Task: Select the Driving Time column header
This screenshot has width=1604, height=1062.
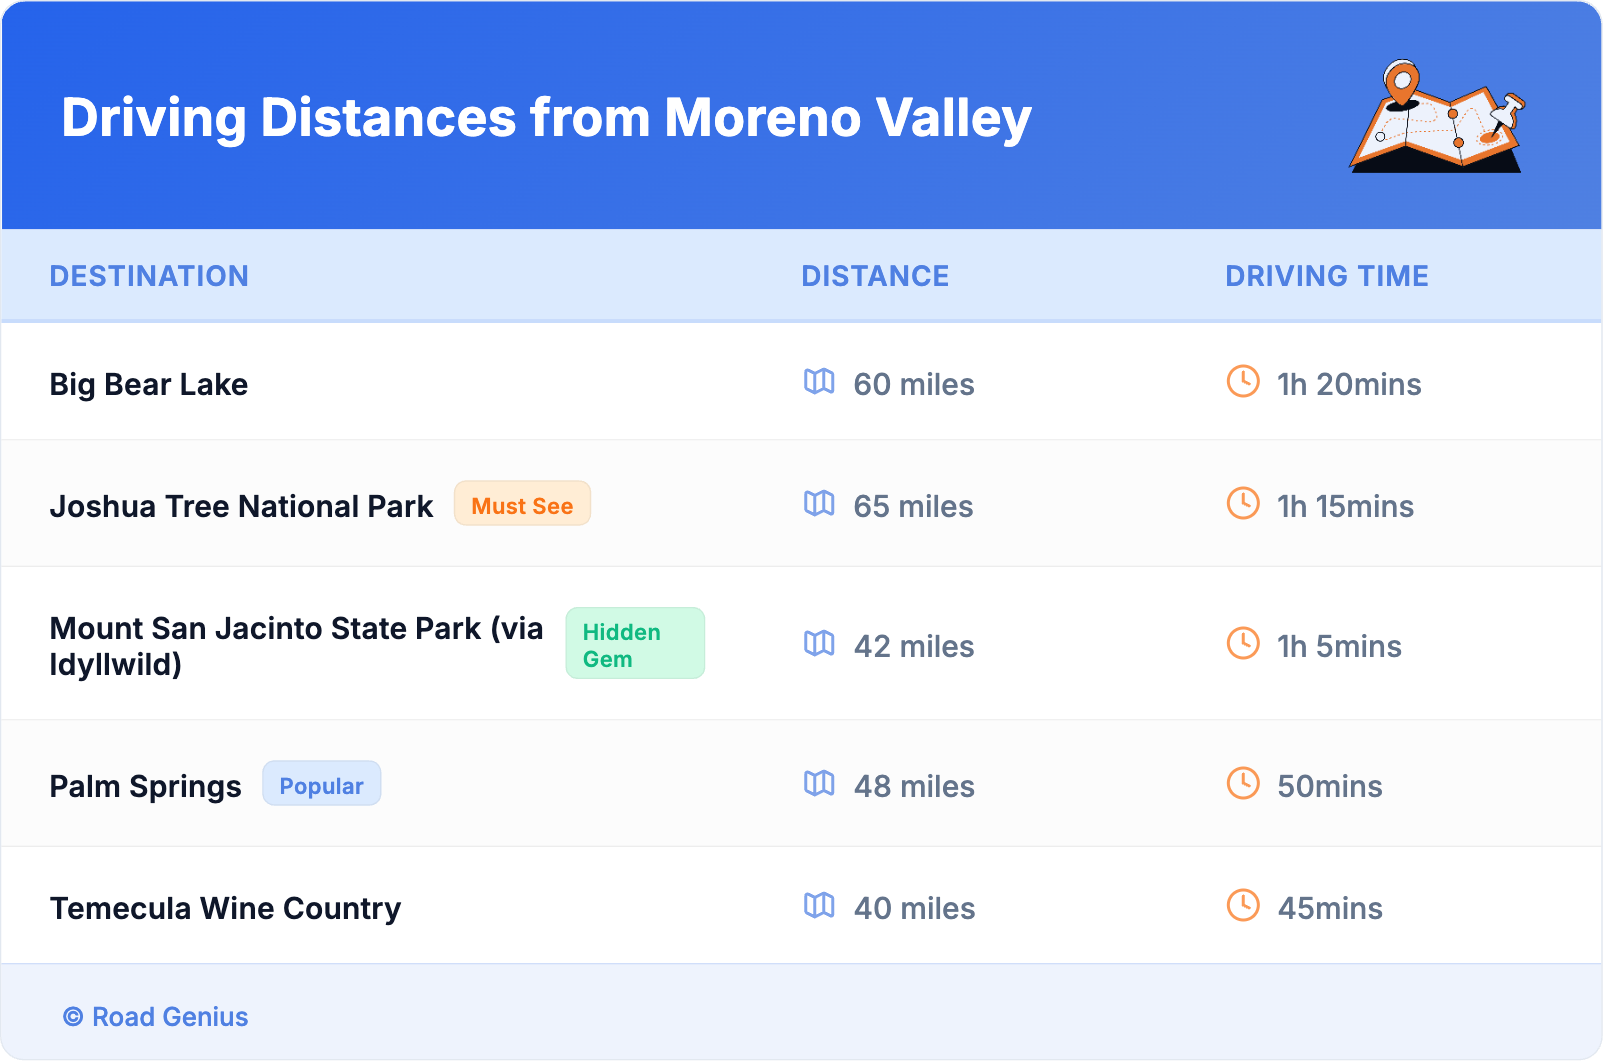Action: tap(1327, 276)
